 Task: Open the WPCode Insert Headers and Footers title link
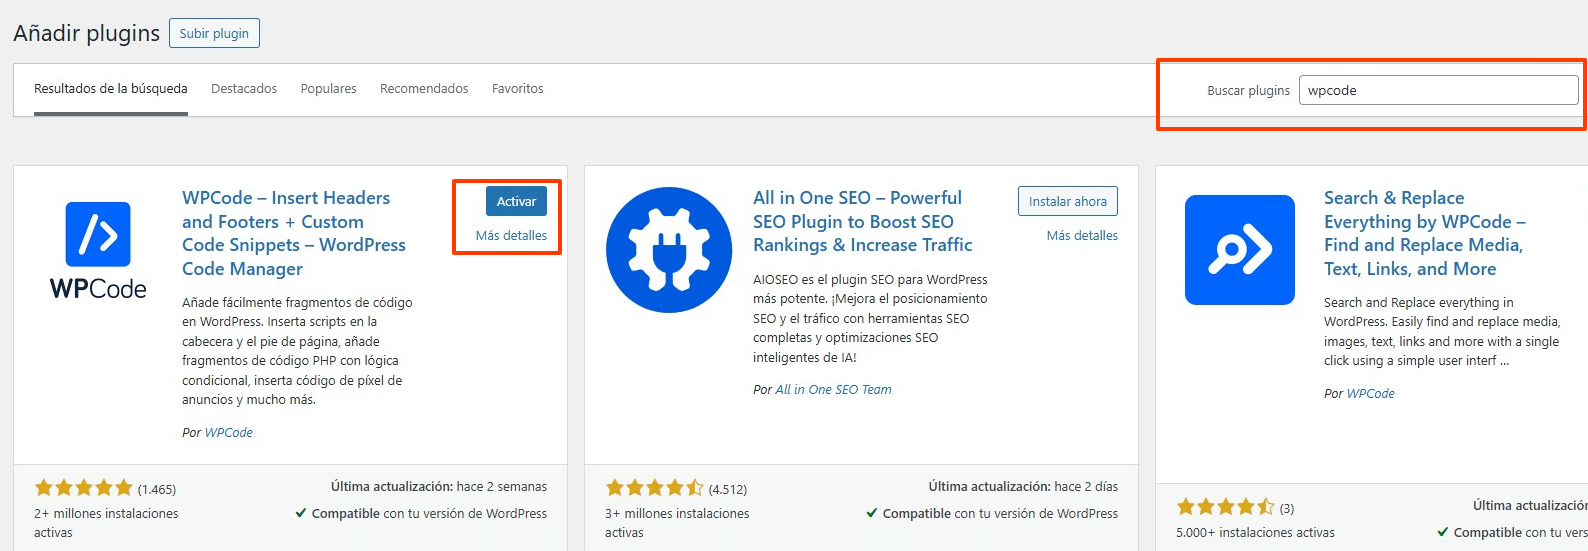tap(293, 233)
